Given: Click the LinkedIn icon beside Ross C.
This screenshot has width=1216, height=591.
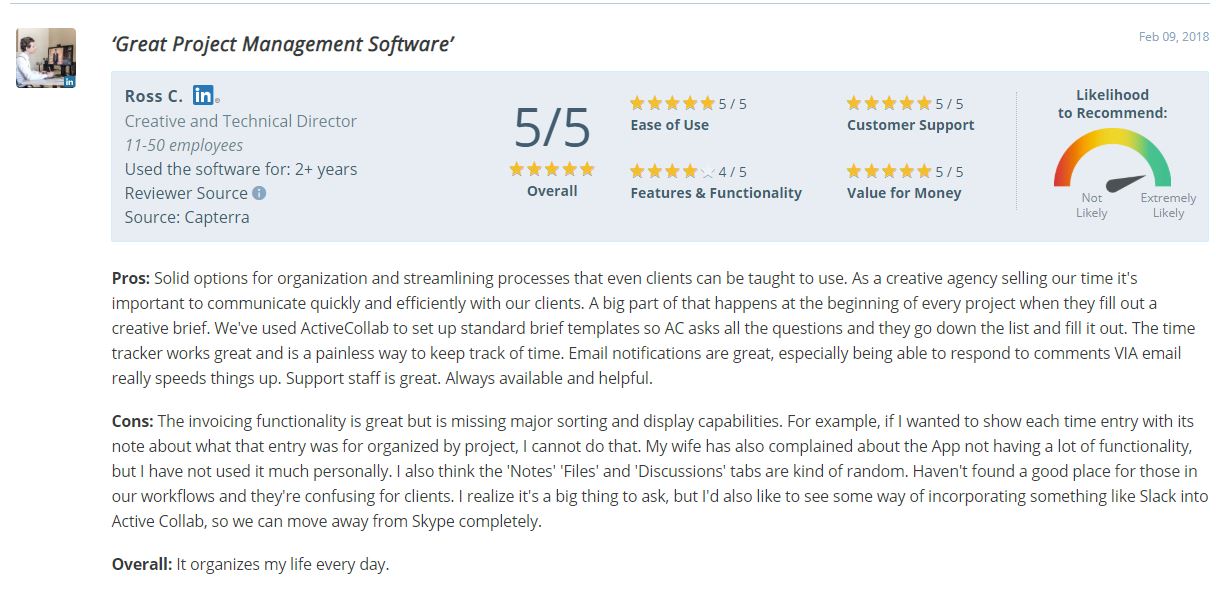Looking at the screenshot, I should (x=203, y=96).
